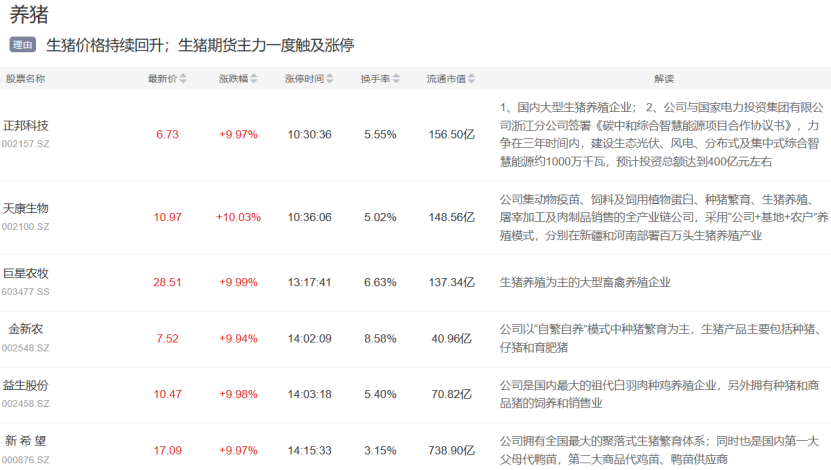Viewport: 831px width, 470px height.
Task: Click market cap 148.56亿
Action: point(452,217)
